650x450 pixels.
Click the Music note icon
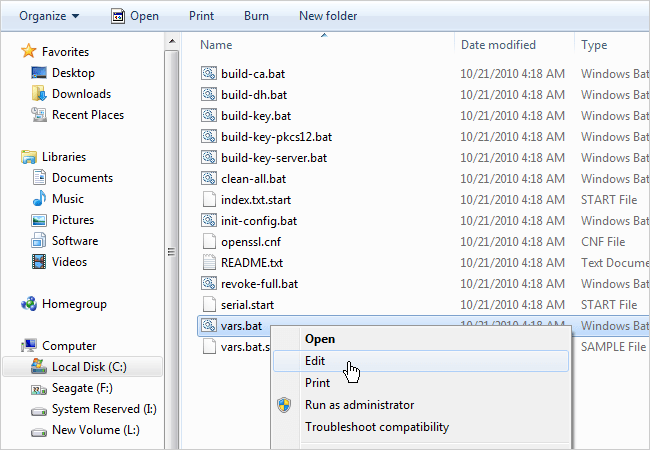39,198
